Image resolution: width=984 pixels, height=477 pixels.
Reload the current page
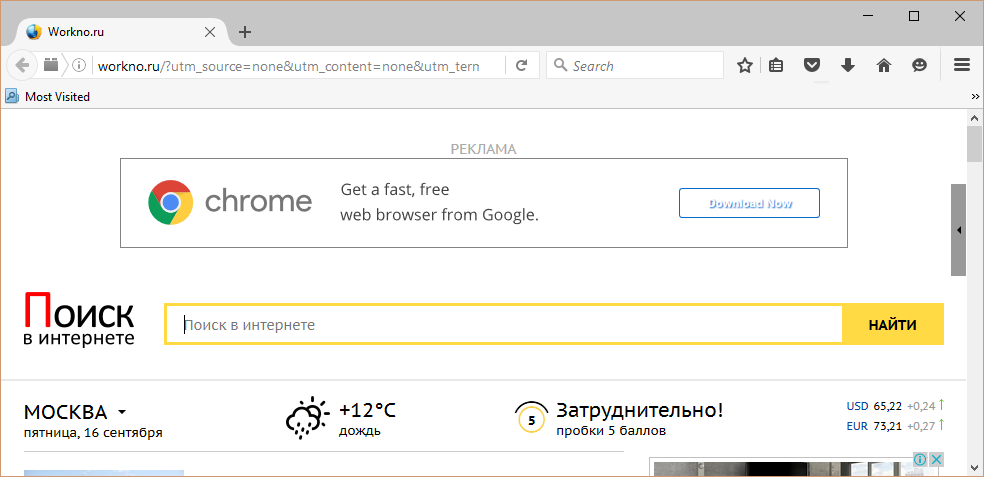click(521, 66)
